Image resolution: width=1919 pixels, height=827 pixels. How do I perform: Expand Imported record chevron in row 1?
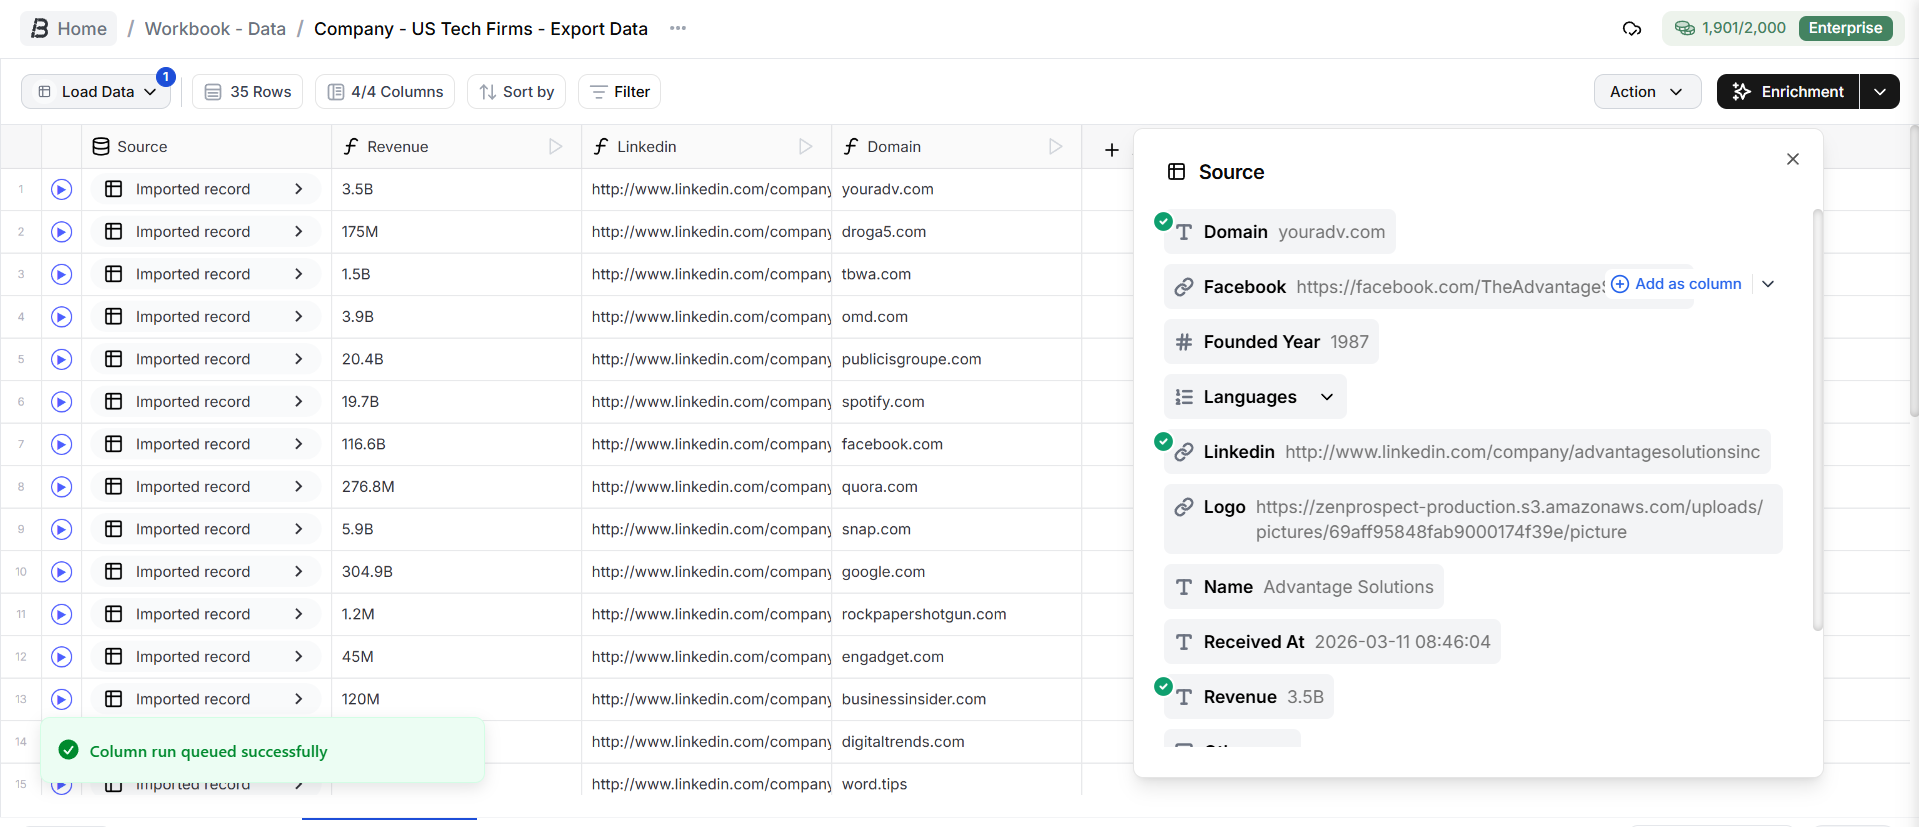coord(298,189)
